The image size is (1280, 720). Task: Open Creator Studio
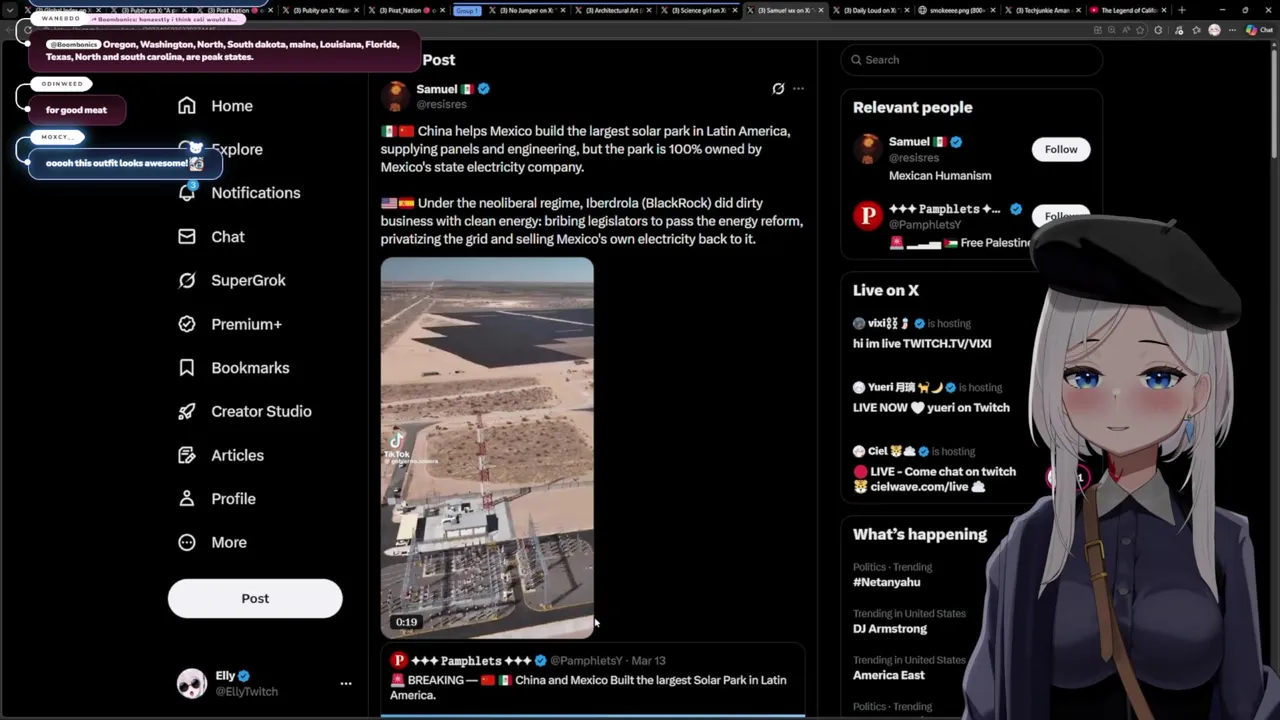[244, 411]
